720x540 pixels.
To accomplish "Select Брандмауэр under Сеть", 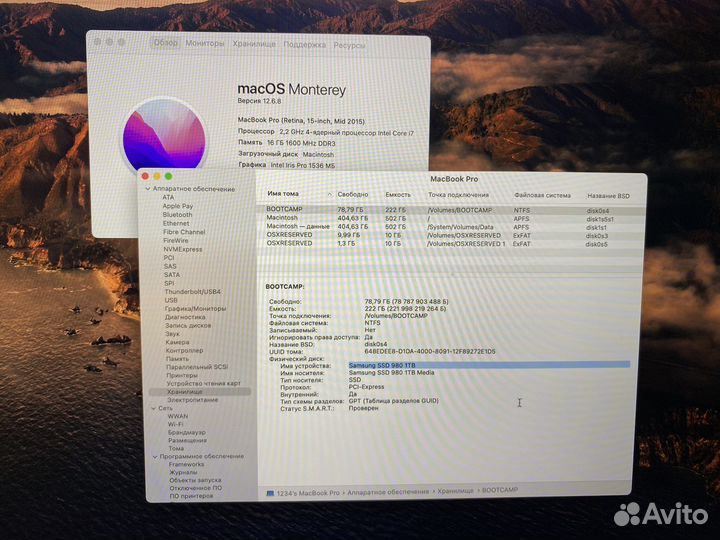I will coord(187,433).
